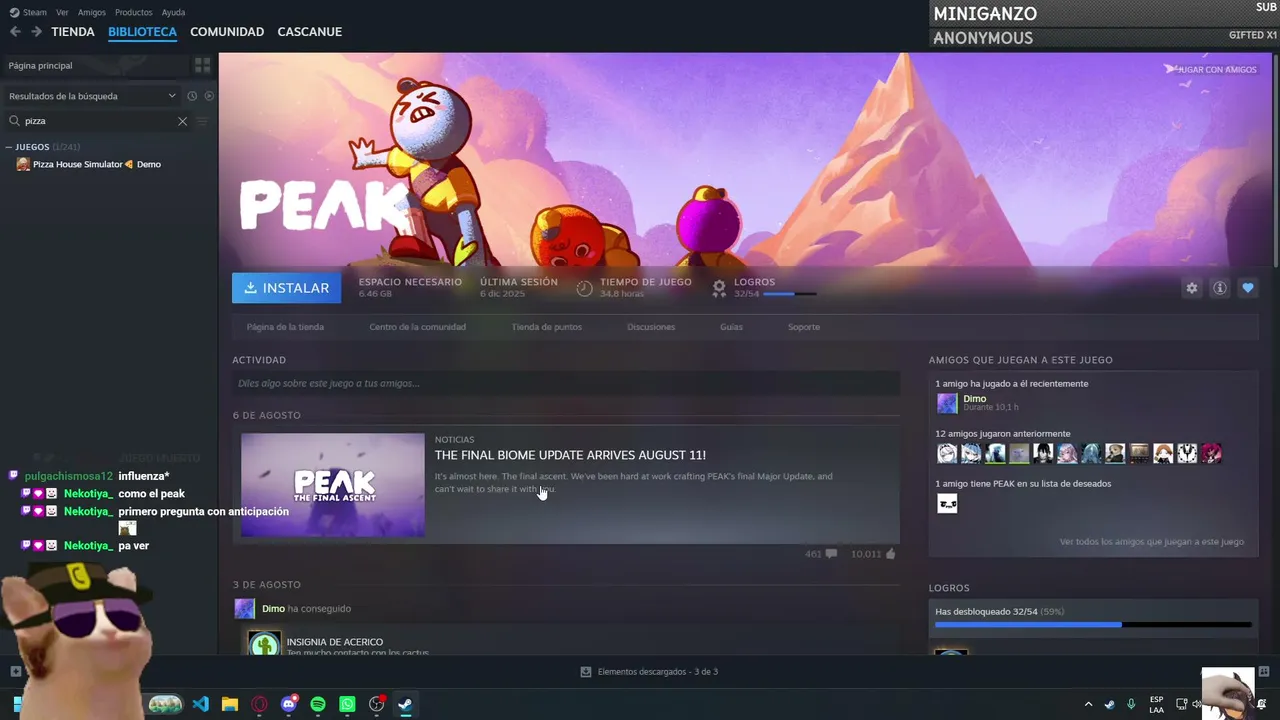Open PEAK manage settings gear

click(x=1192, y=288)
